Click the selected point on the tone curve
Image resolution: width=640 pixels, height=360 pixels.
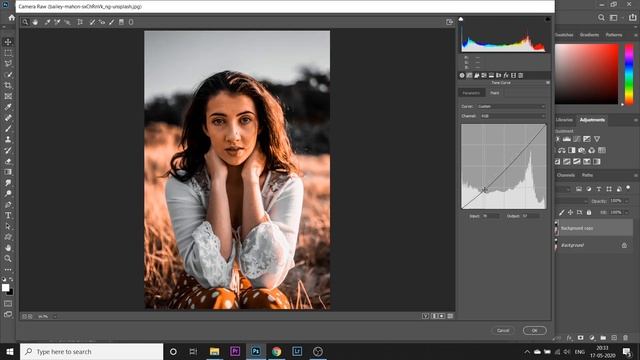pos(484,190)
